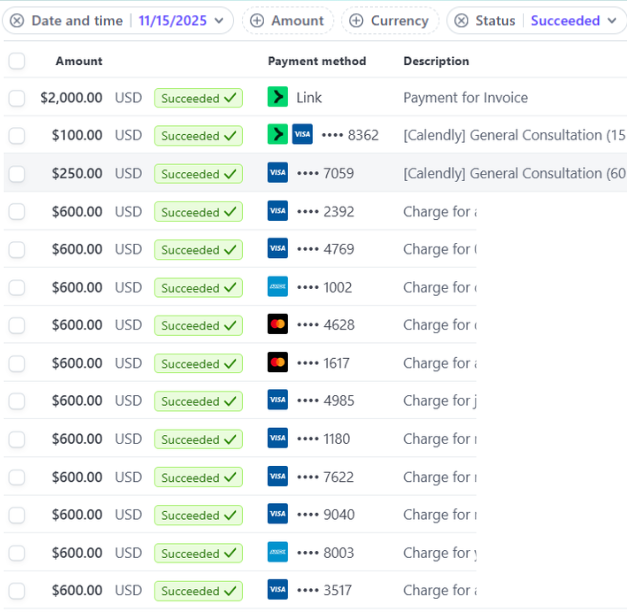
Task: Click Succeeded badge in $2,000.00 row
Action: pos(198,98)
